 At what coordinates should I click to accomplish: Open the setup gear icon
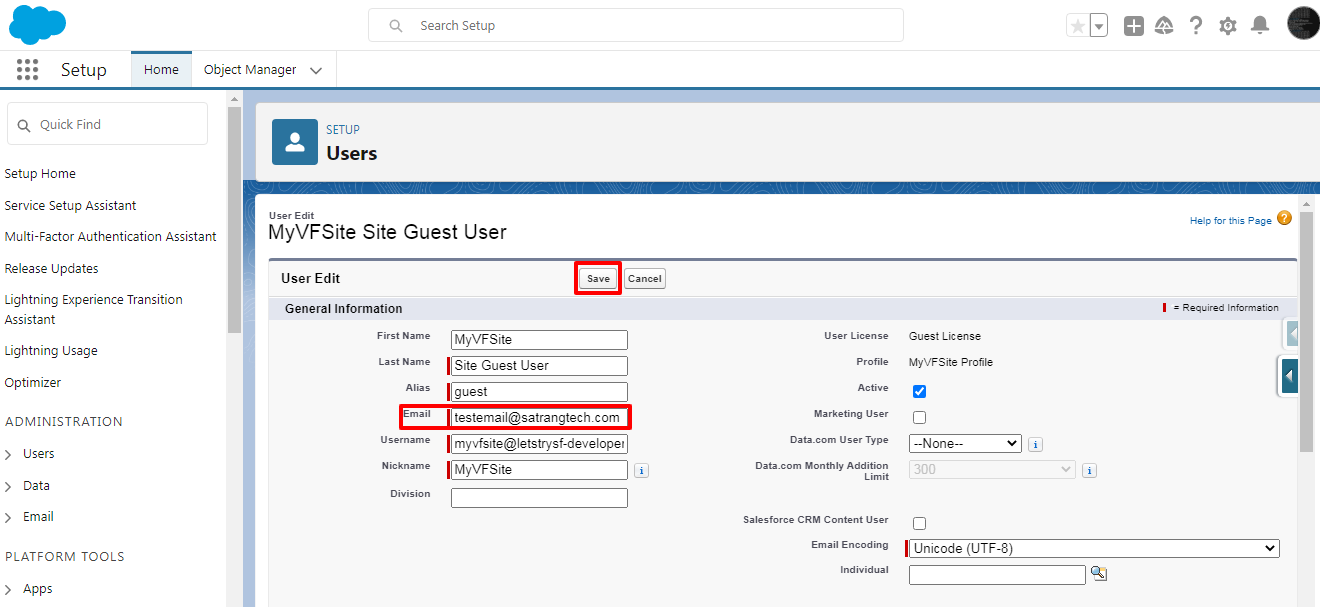(1228, 26)
